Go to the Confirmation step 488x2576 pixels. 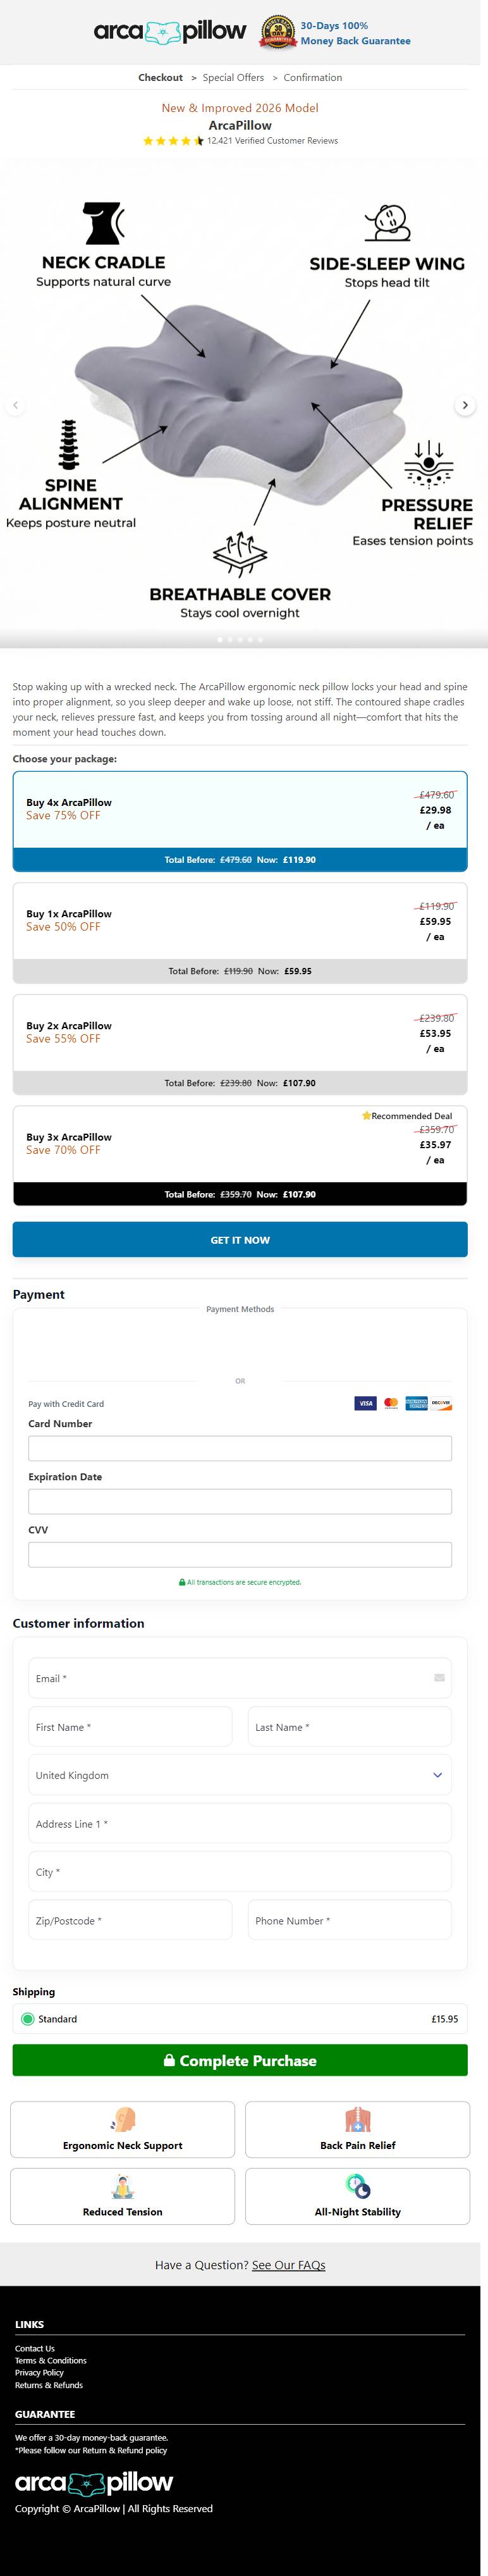point(312,77)
